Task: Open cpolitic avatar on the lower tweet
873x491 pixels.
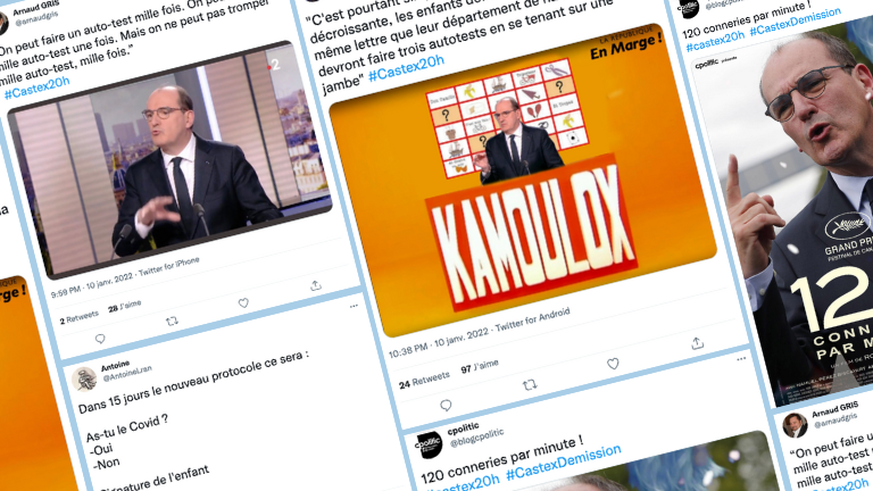Action: (429, 445)
